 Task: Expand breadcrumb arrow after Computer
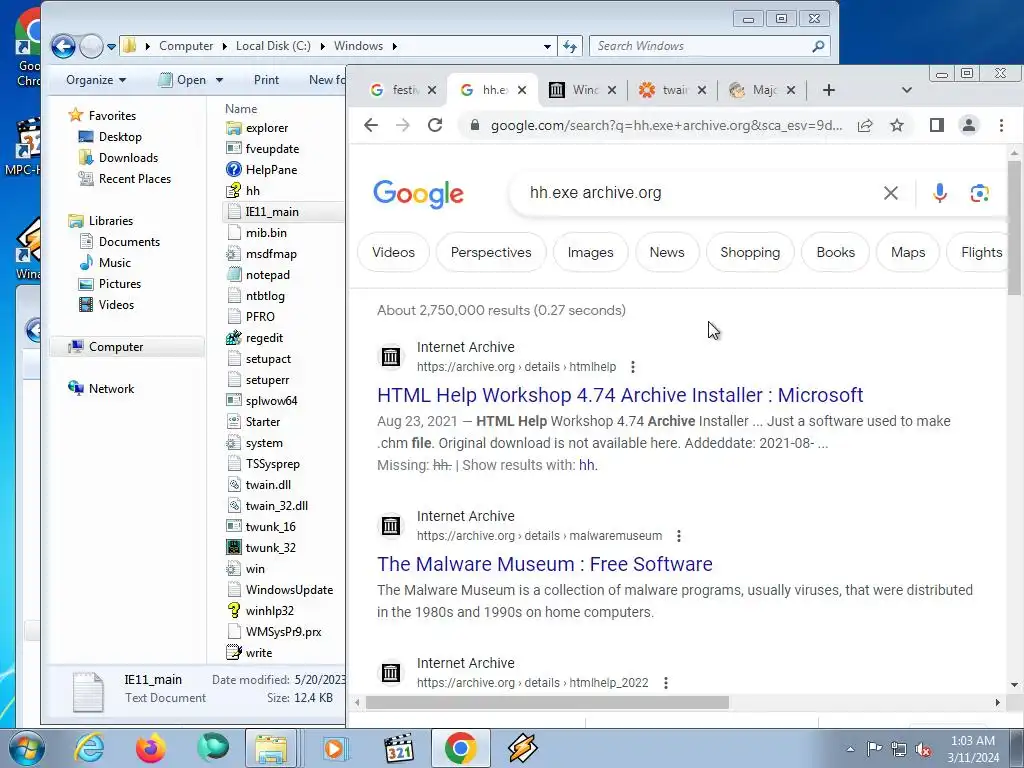pyautogui.click(x=225, y=46)
